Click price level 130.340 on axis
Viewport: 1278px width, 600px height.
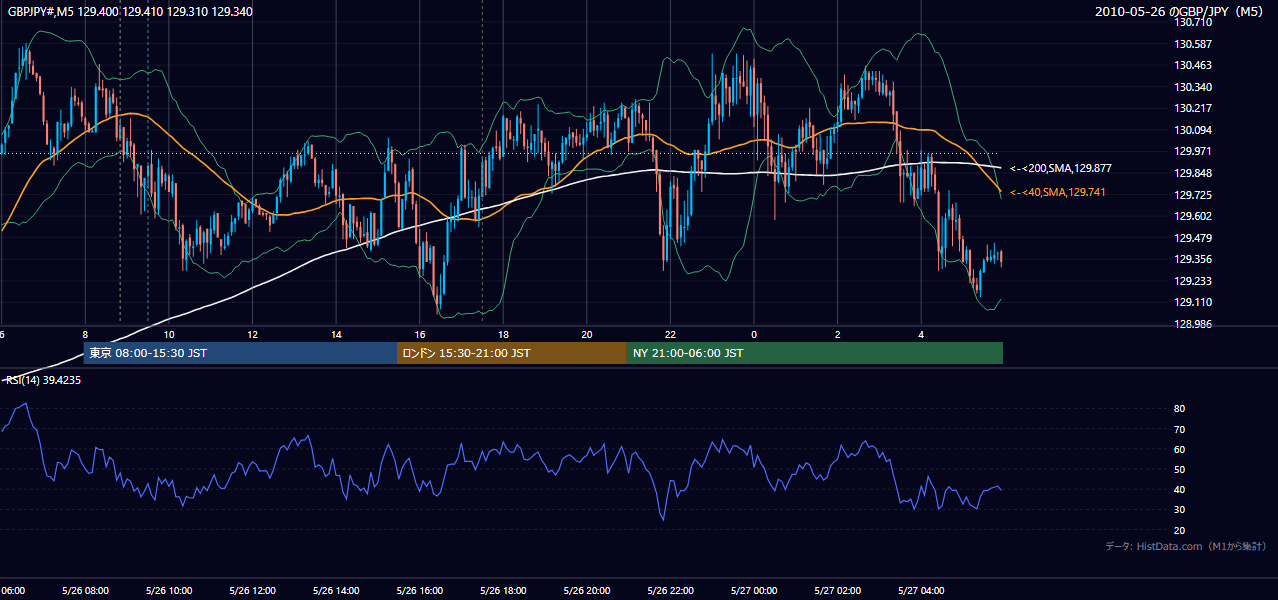point(1192,87)
